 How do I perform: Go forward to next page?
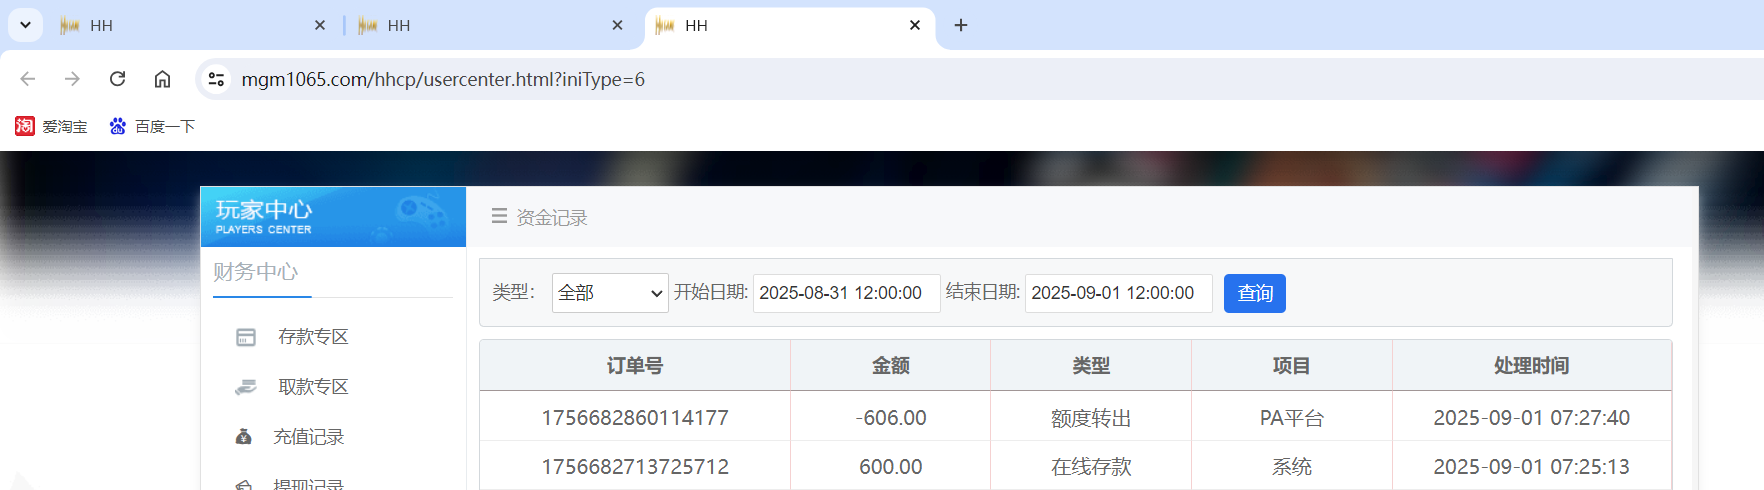pyautogui.click(x=72, y=79)
